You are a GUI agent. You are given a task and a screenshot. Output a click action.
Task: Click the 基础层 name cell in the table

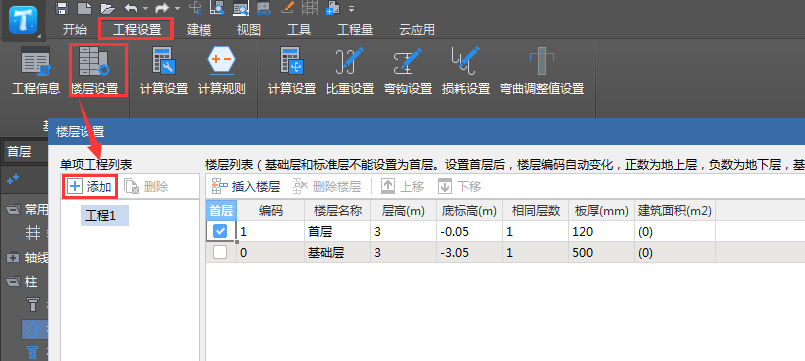pos(337,253)
